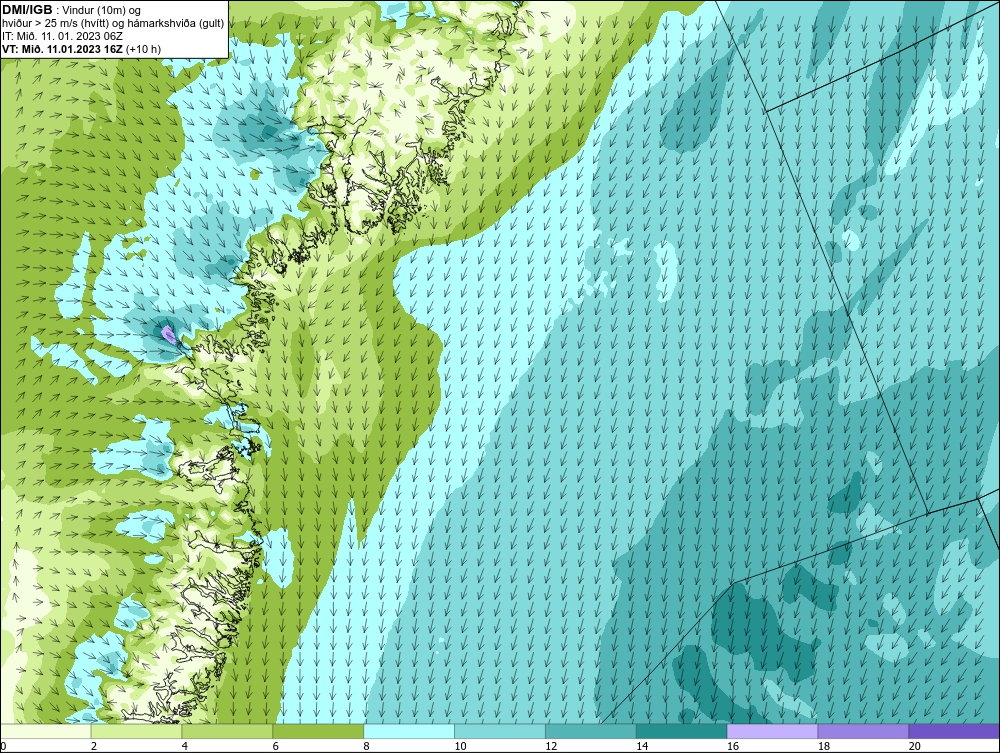1000x753 pixels.
Task: Click the legend label '10'
Action: [460, 746]
